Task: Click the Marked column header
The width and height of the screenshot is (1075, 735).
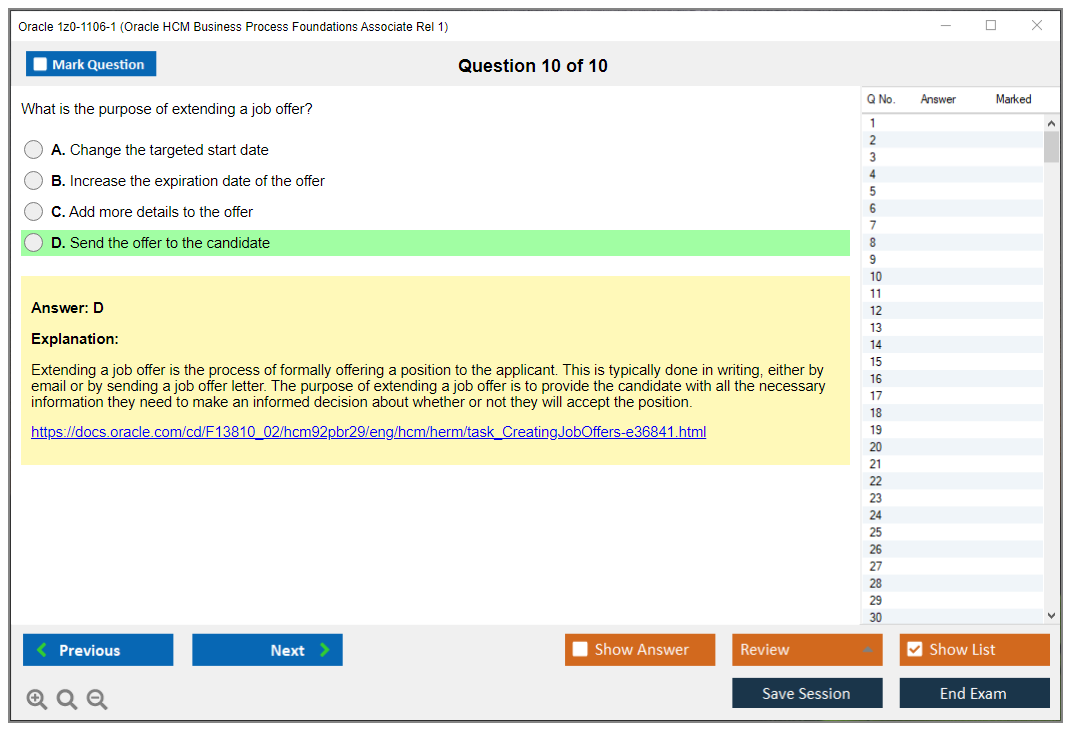Action: point(1012,99)
